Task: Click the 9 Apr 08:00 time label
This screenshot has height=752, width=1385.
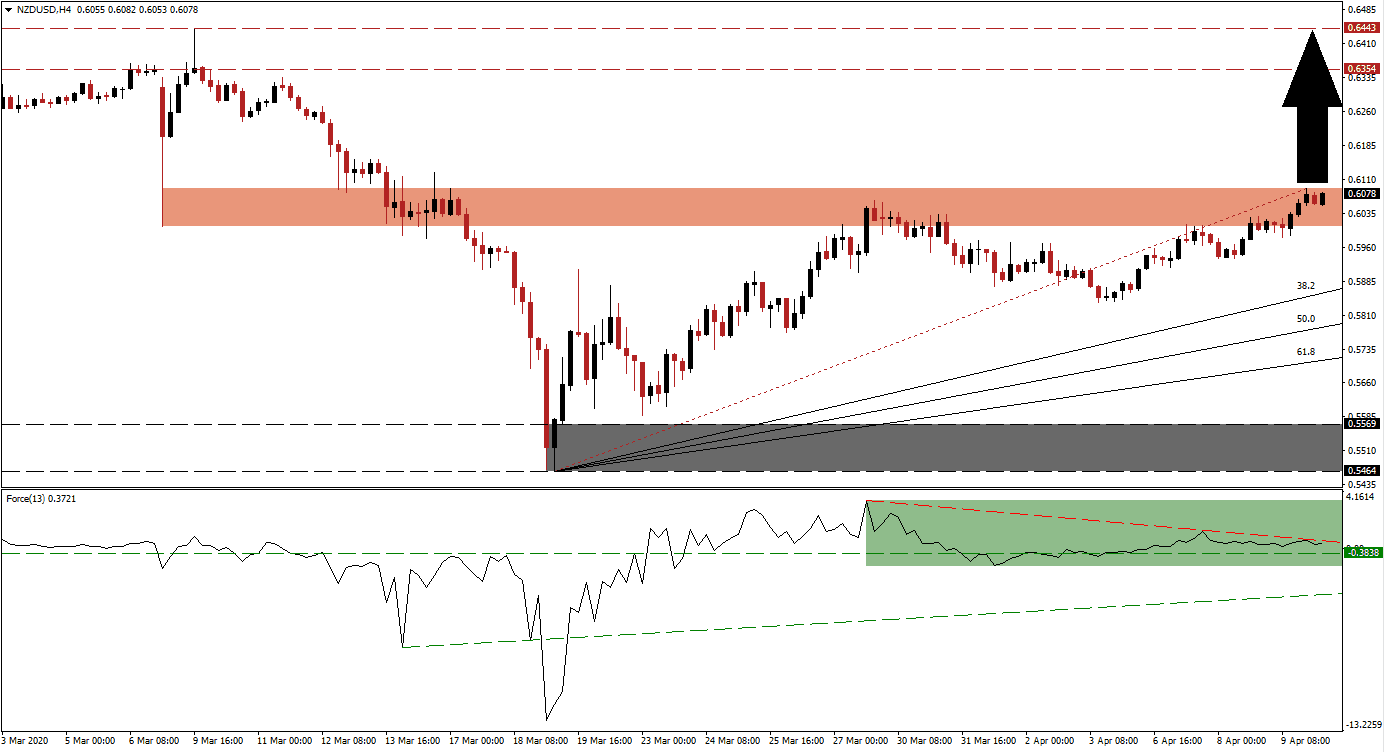Action: [1305, 741]
